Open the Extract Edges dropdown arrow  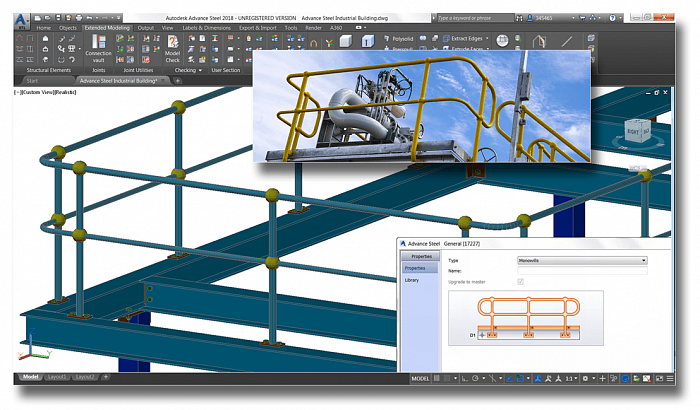[487, 38]
